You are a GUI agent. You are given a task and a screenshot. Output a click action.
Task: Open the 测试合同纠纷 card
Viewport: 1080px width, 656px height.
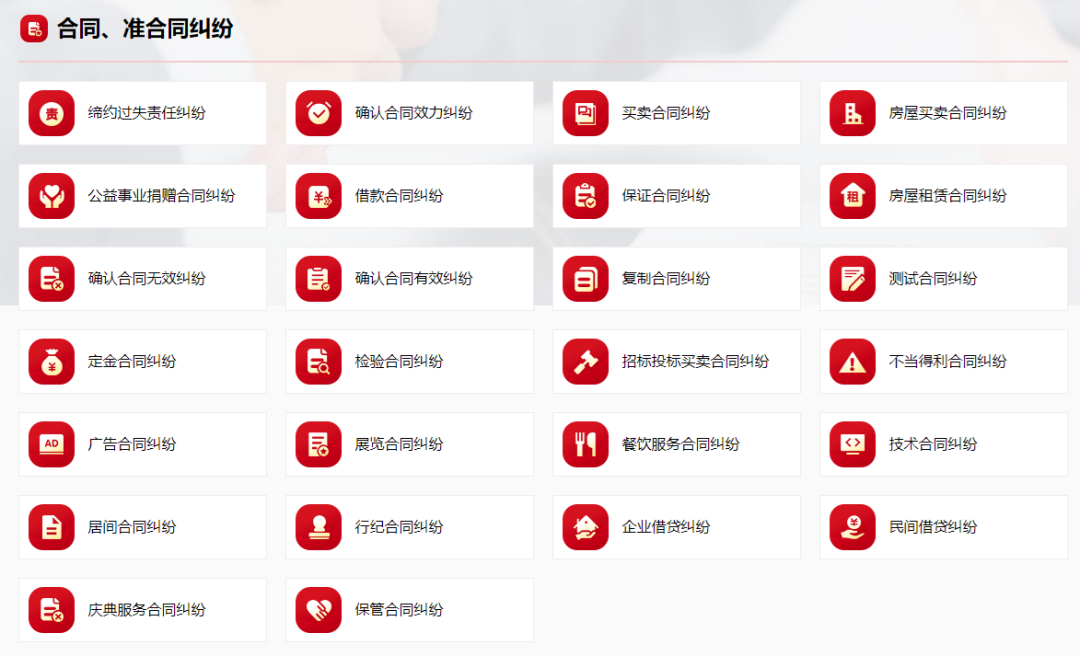(x=942, y=278)
